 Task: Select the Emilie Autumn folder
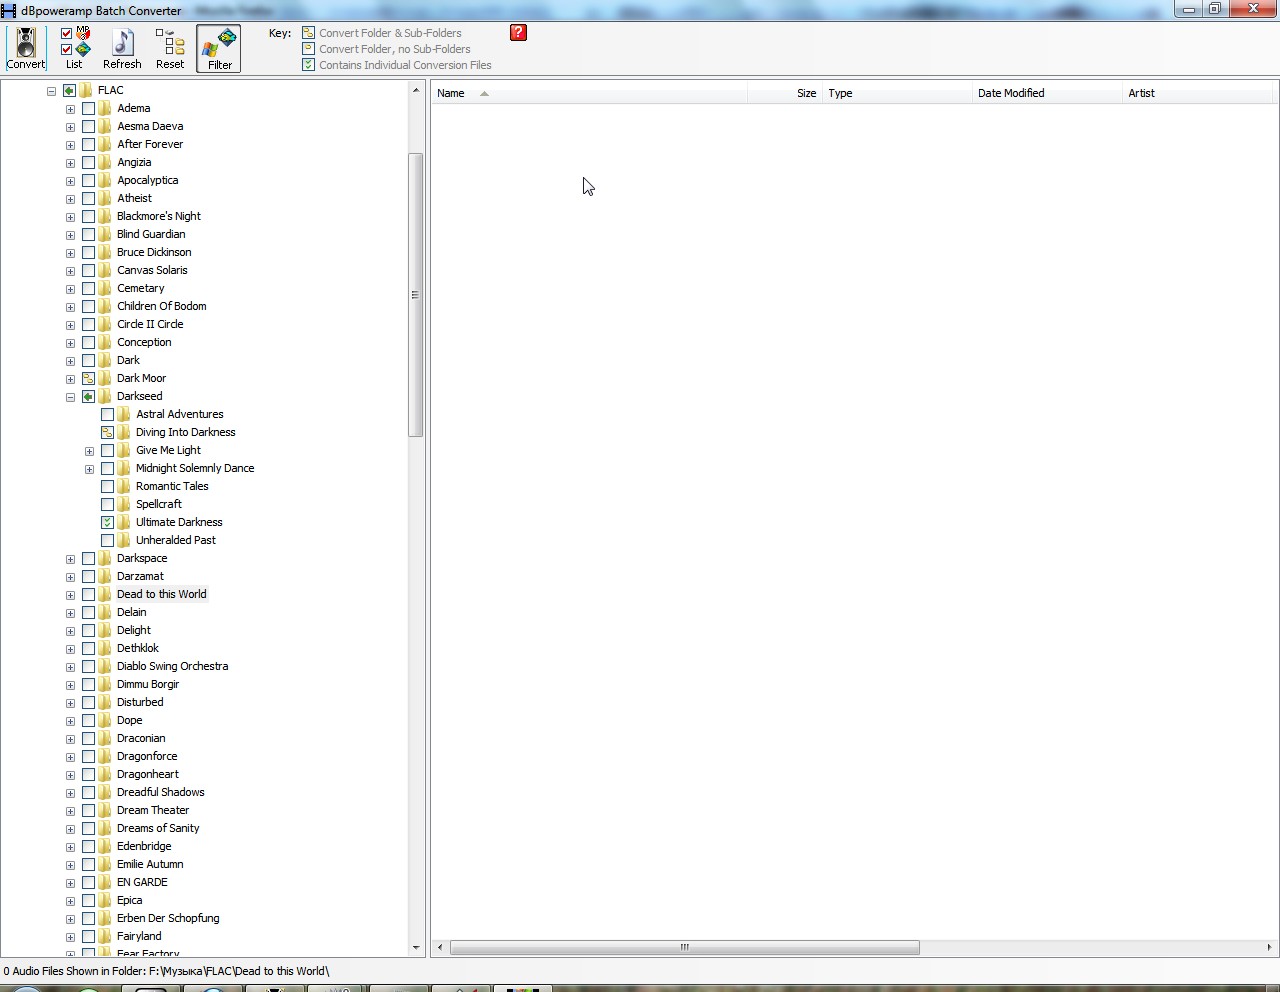tap(150, 864)
